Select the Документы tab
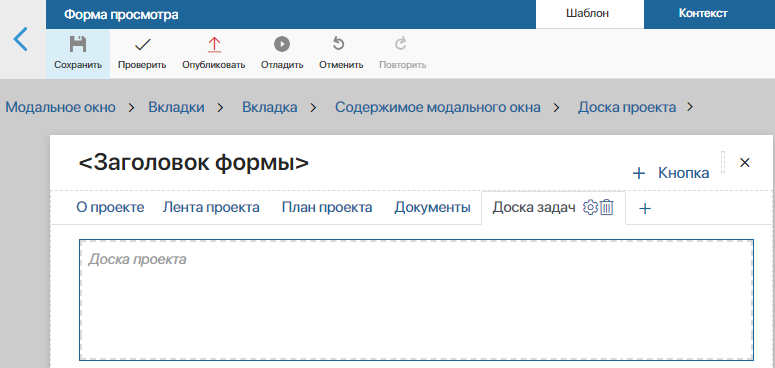Screen dimensions: 775x368 click(x=432, y=207)
